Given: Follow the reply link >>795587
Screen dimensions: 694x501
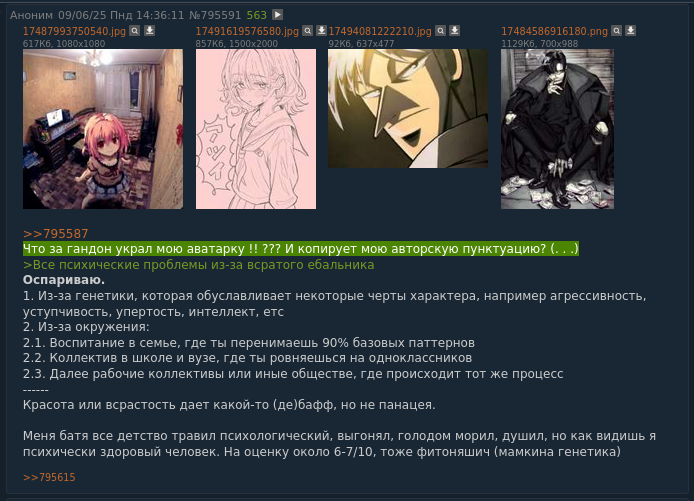Looking at the screenshot, I should (55, 234).
